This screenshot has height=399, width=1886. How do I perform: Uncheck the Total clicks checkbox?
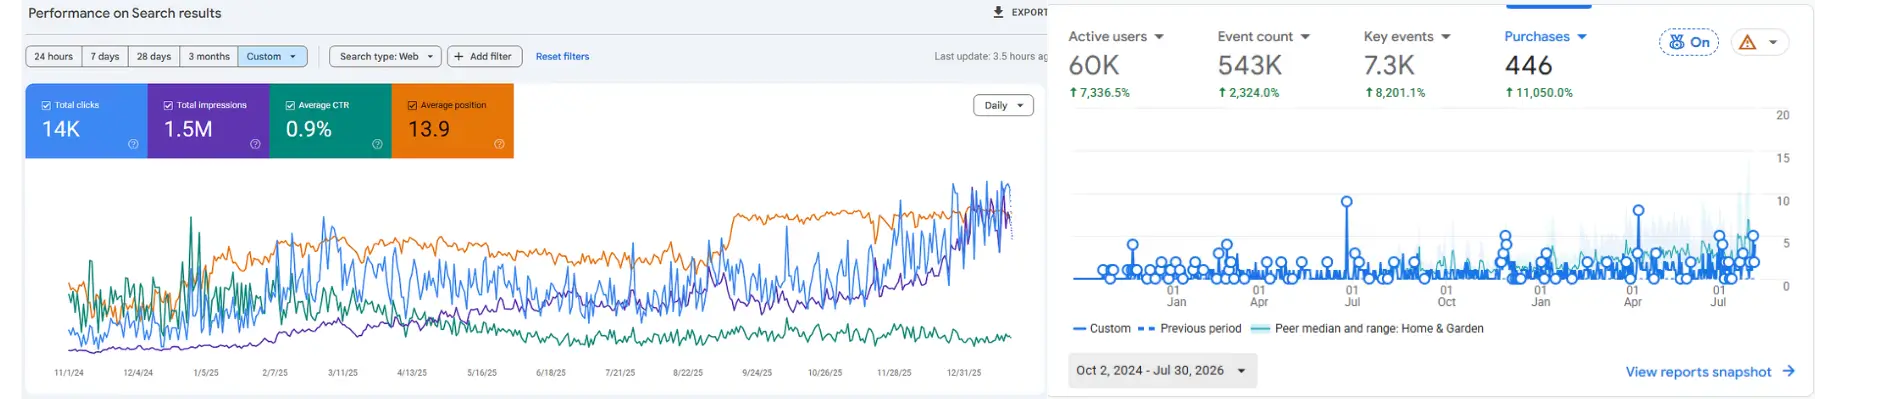[x=46, y=105]
